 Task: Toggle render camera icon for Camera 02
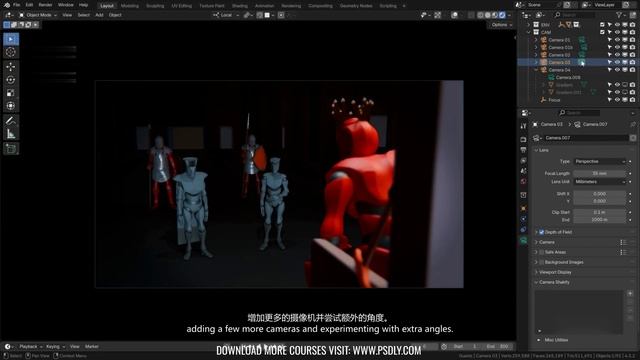(x=632, y=55)
